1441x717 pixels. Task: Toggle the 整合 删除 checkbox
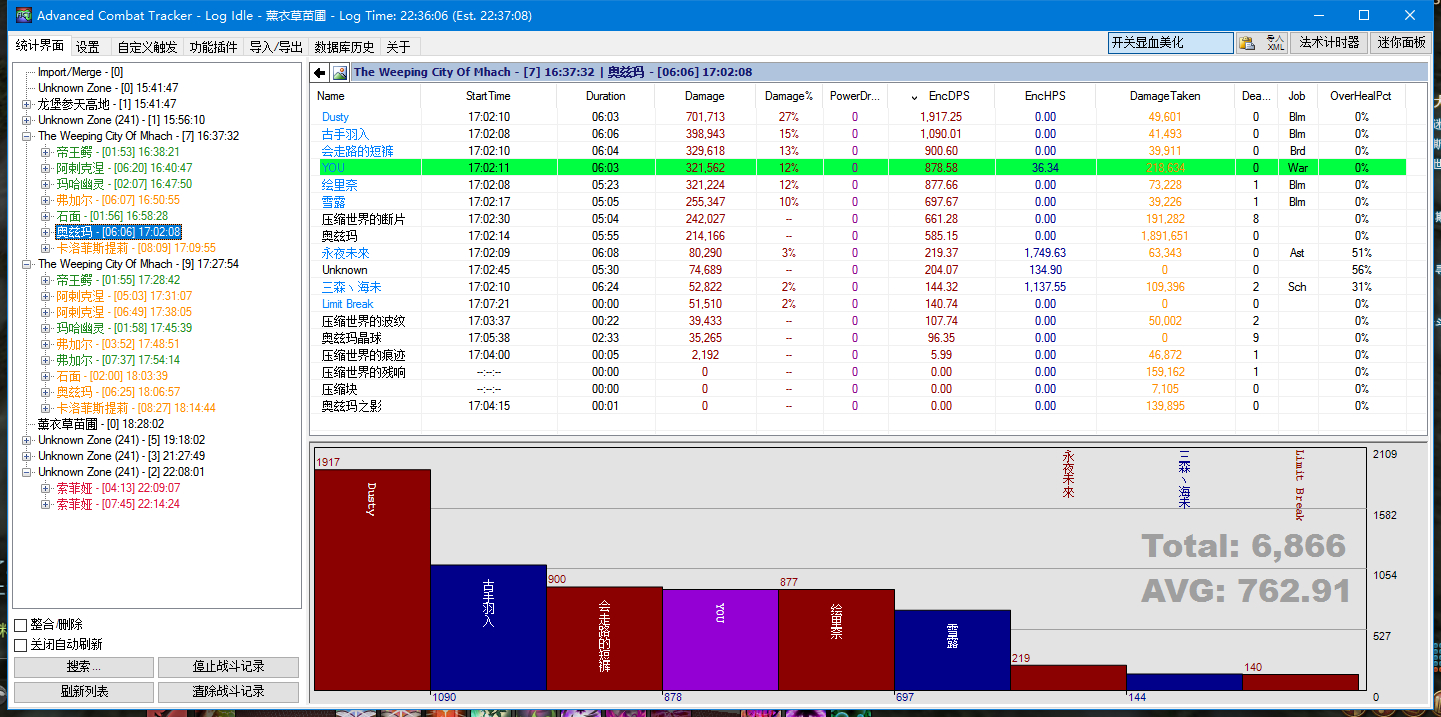[21, 625]
